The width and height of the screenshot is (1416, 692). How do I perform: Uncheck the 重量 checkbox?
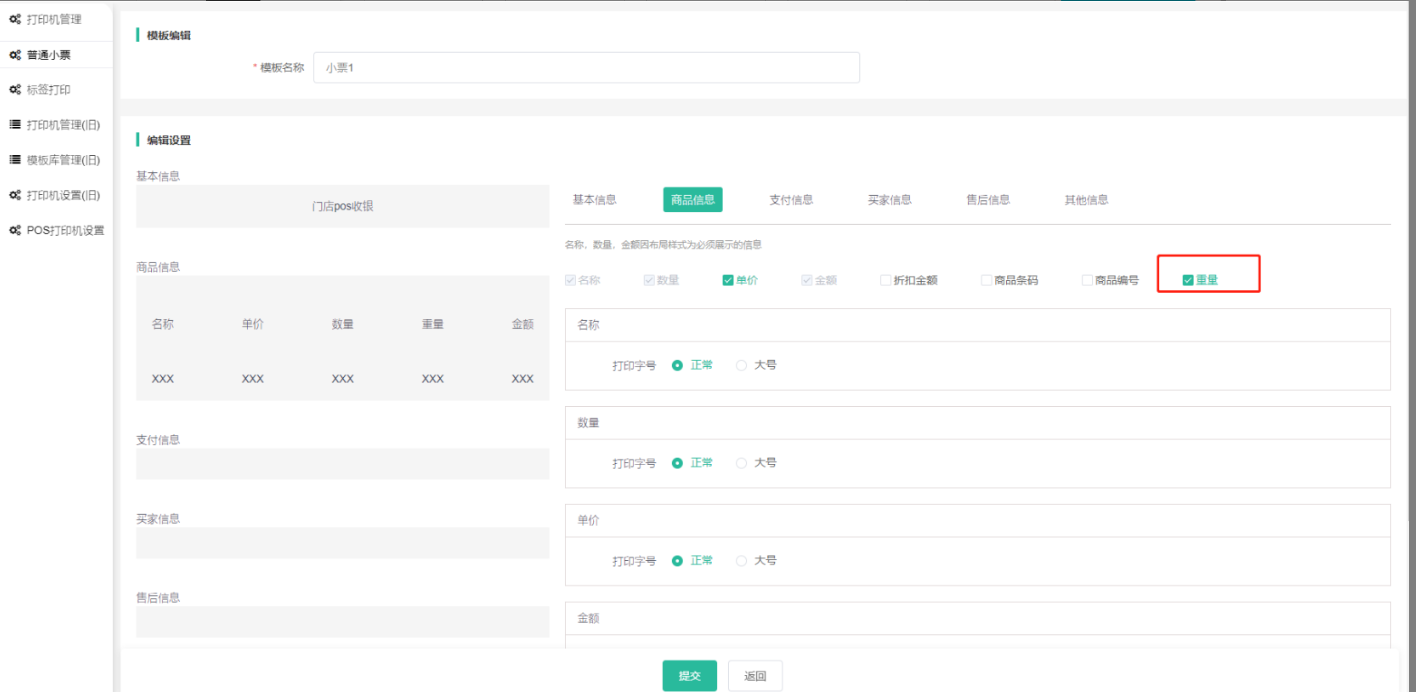pyautogui.click(x=1188, y=280)
